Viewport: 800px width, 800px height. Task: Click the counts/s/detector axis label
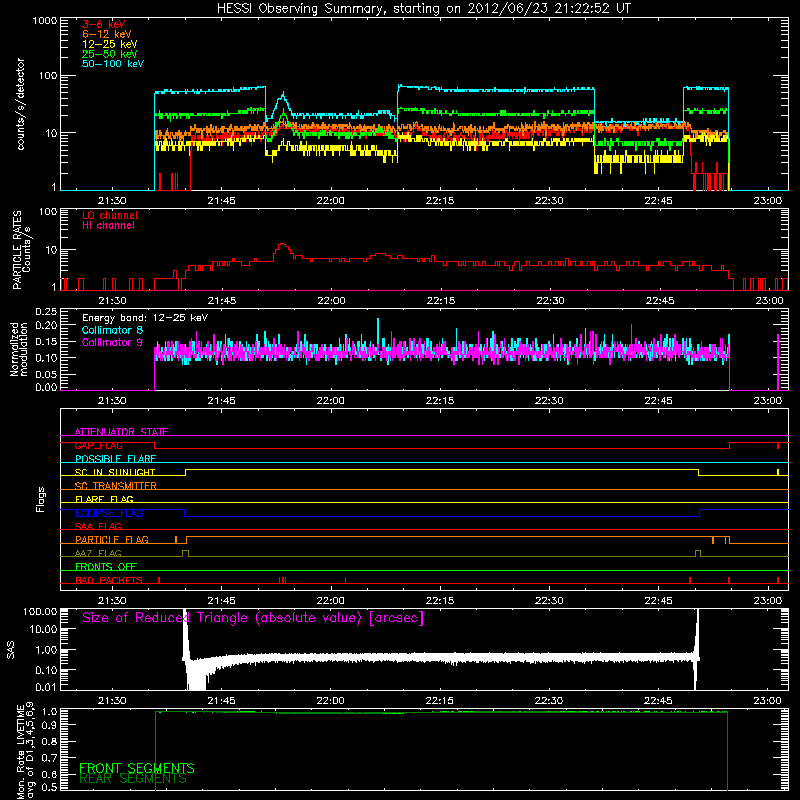[x=21, y=104]
